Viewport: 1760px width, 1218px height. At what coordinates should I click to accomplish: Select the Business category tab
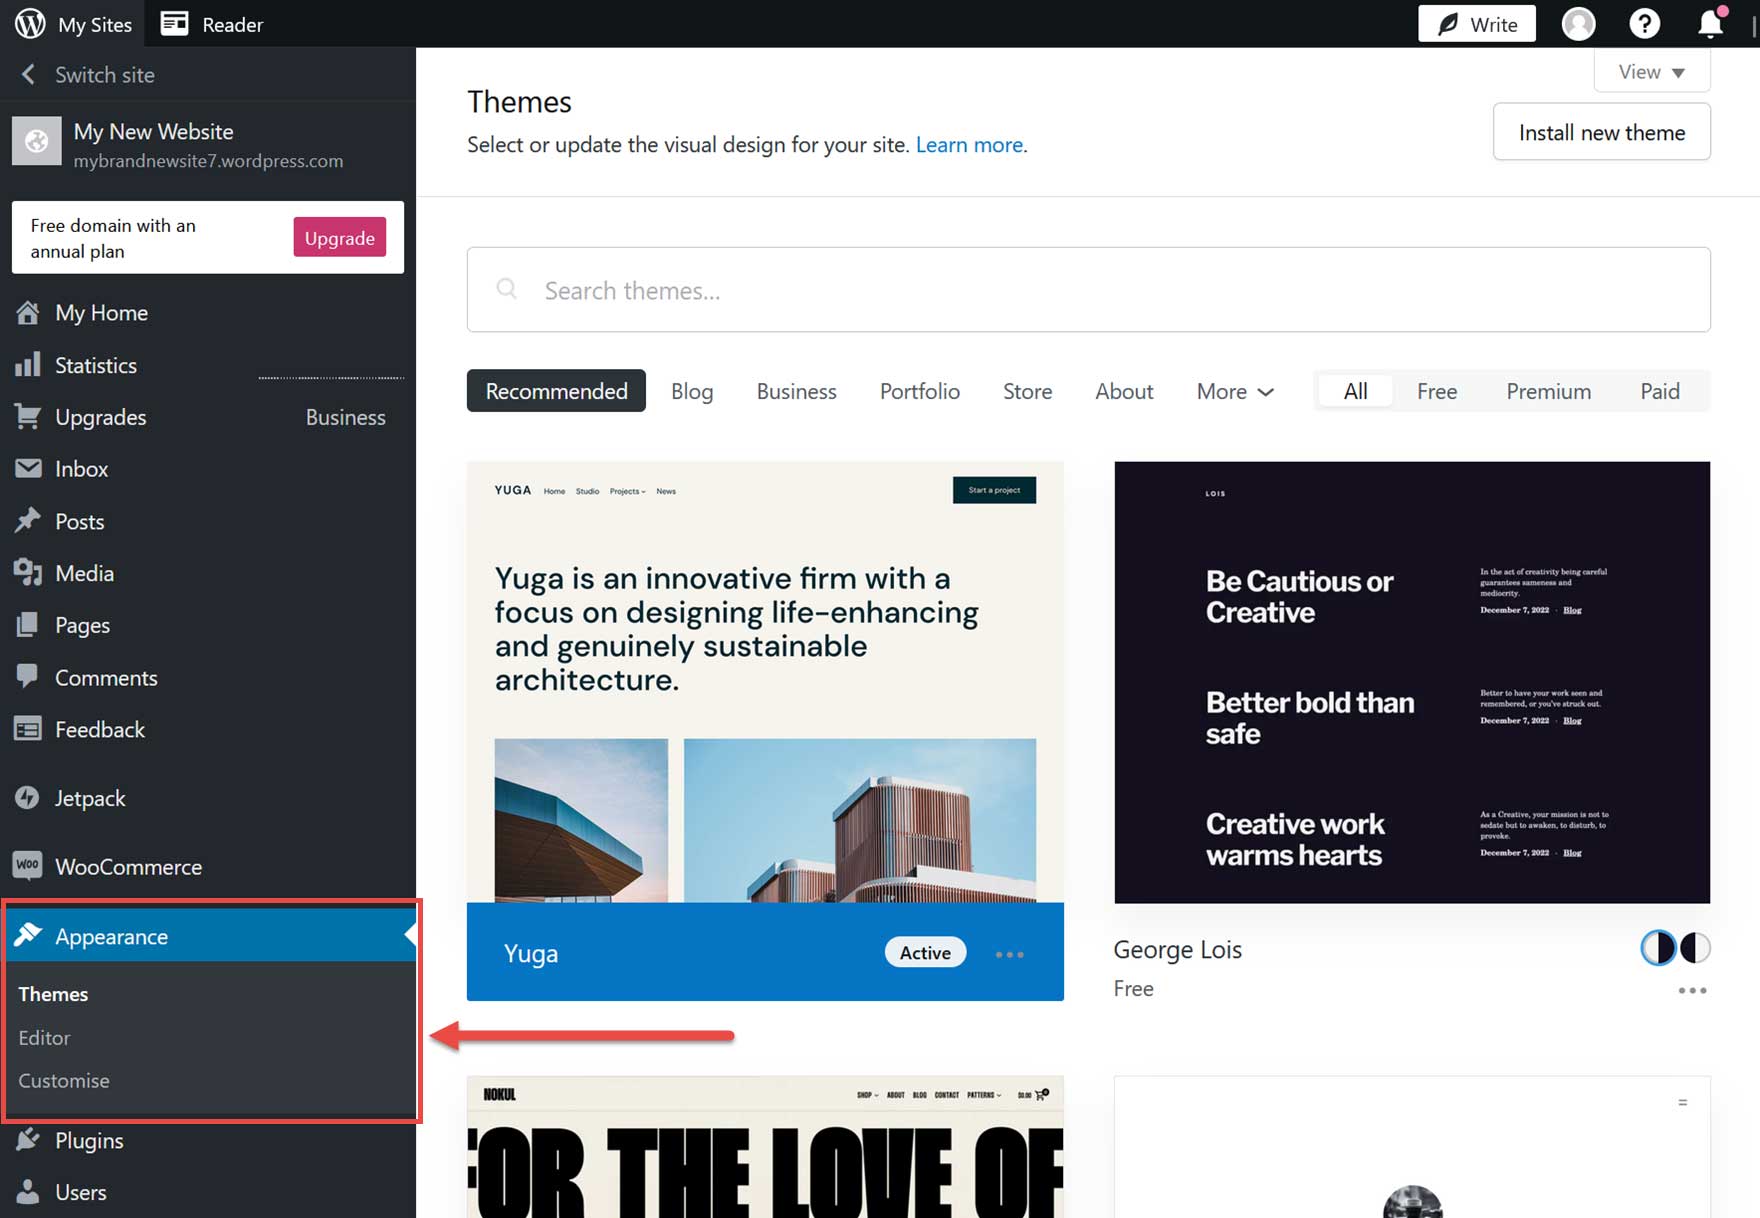796,391
